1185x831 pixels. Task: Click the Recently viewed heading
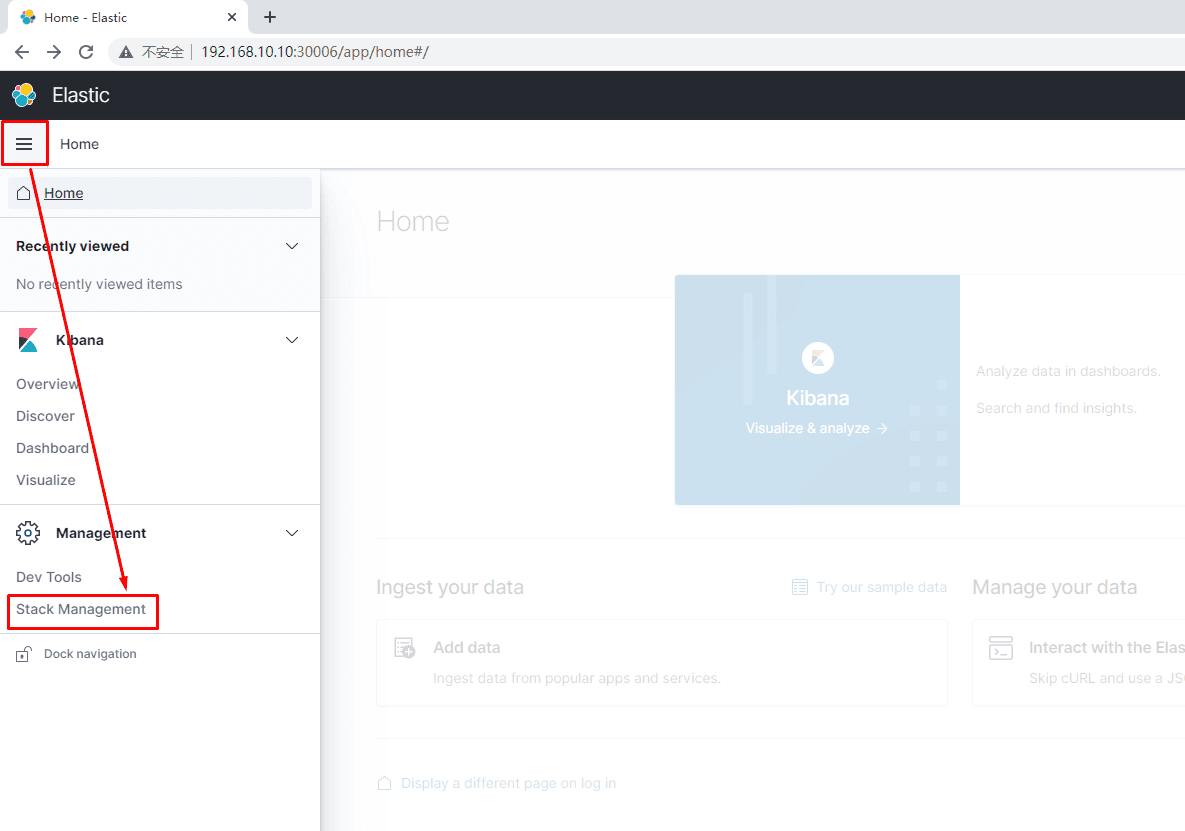click(x=73, y=246)
